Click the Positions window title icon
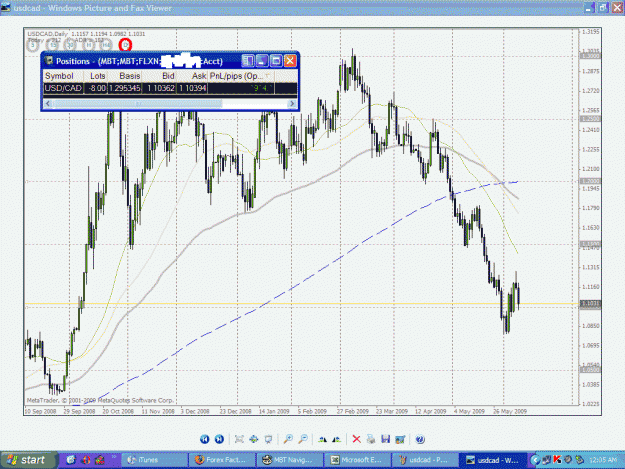This screenshot has width=625, height=469. (x=49, y=61)
